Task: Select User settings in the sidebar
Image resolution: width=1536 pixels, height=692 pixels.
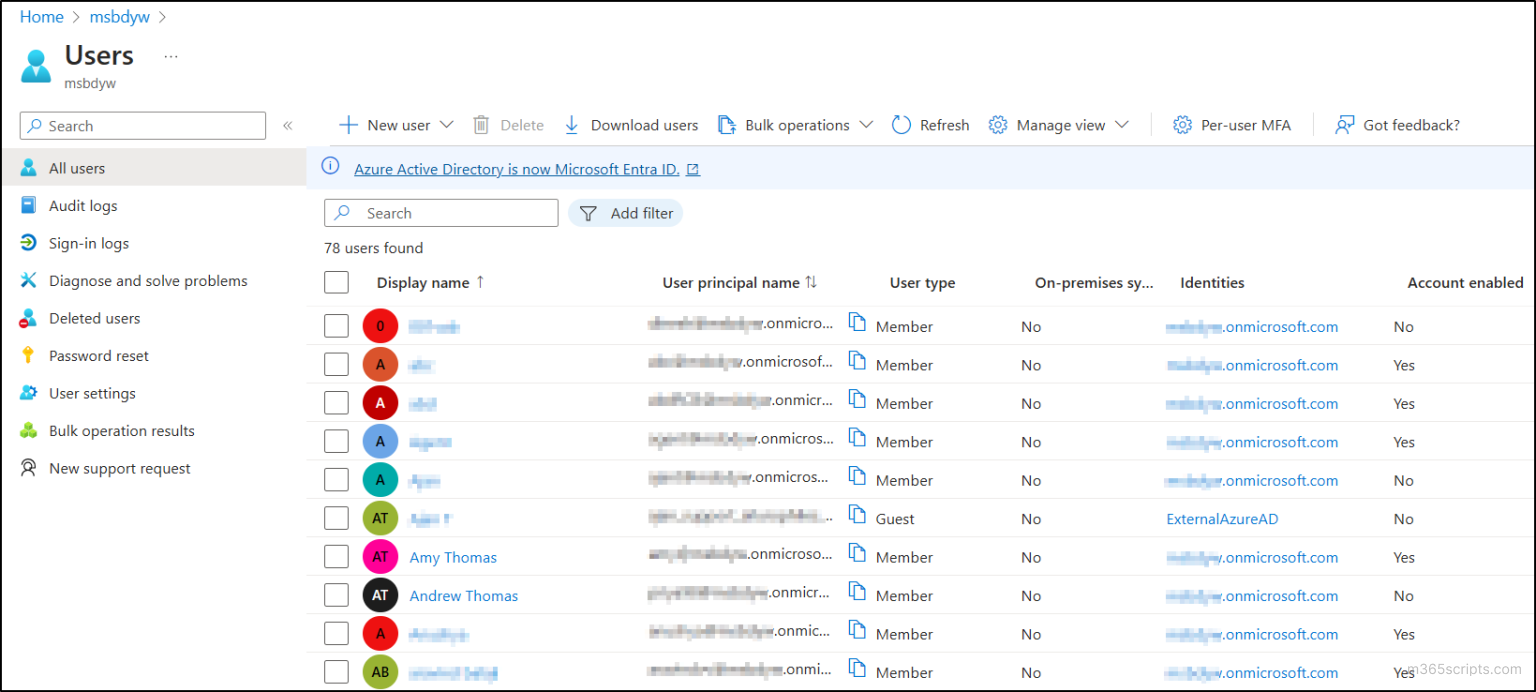Action: coord(29,393)
